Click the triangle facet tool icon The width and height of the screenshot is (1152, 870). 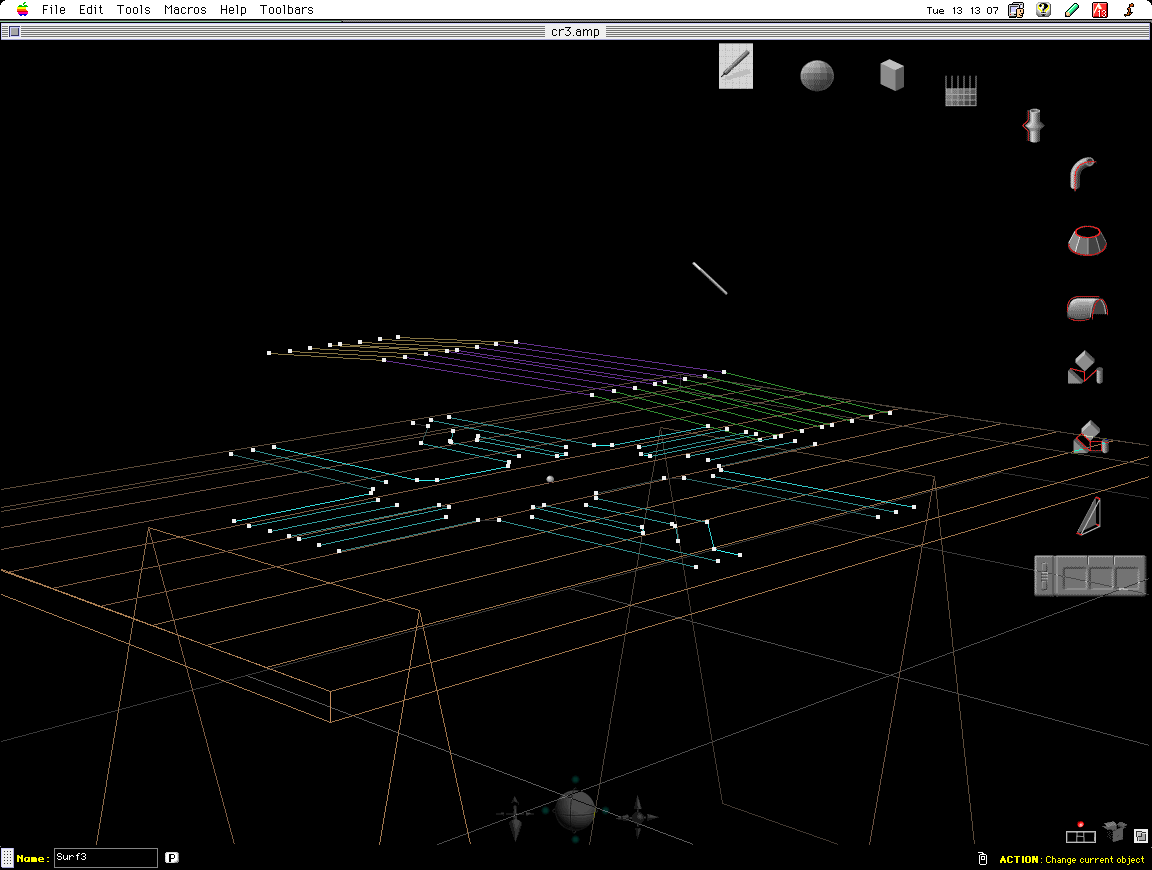(1090, 517)
